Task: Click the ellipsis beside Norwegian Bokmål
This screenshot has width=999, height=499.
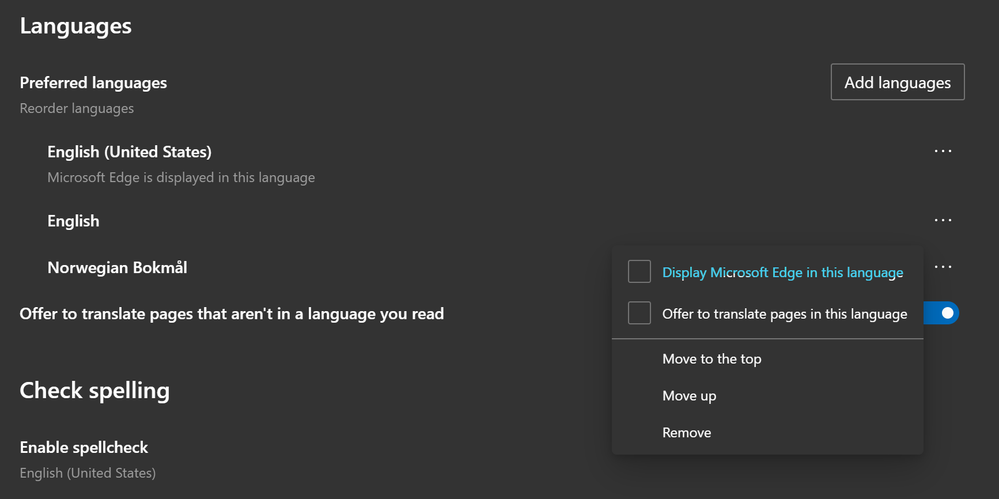Action: coord(942,267)
